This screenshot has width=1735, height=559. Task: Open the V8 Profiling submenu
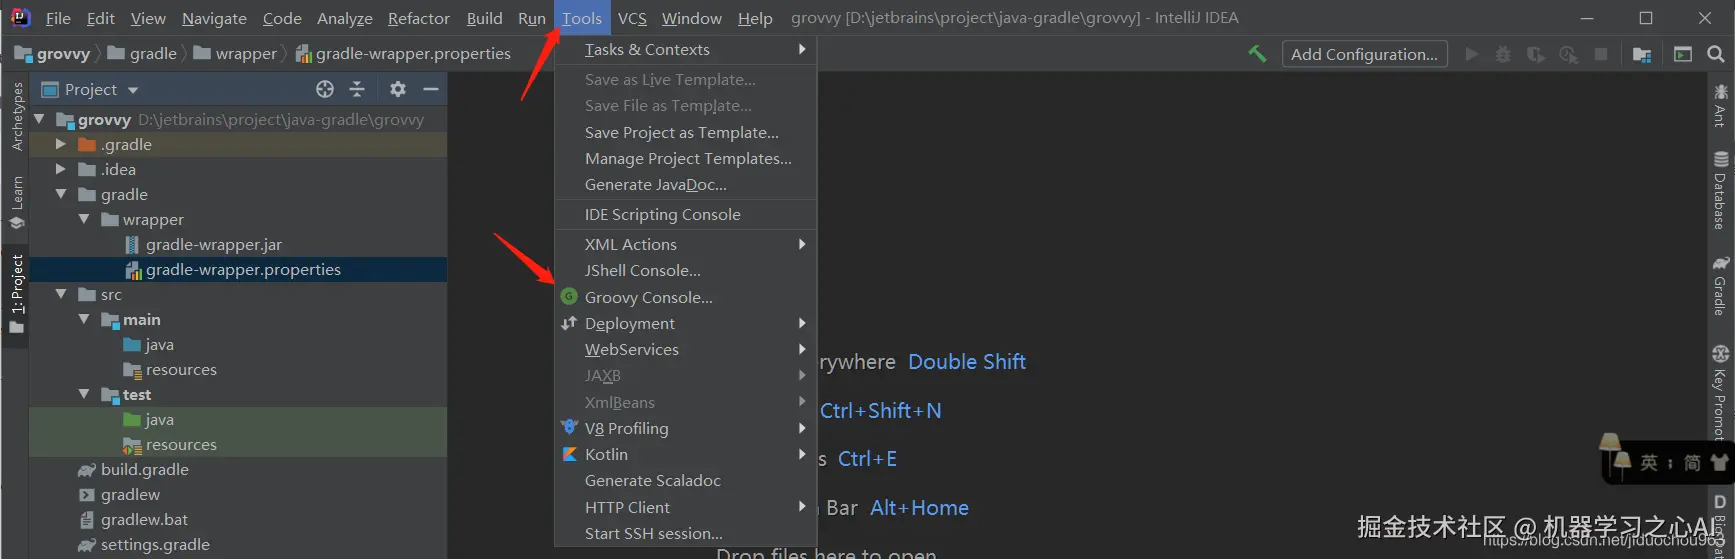pos(686,428)
